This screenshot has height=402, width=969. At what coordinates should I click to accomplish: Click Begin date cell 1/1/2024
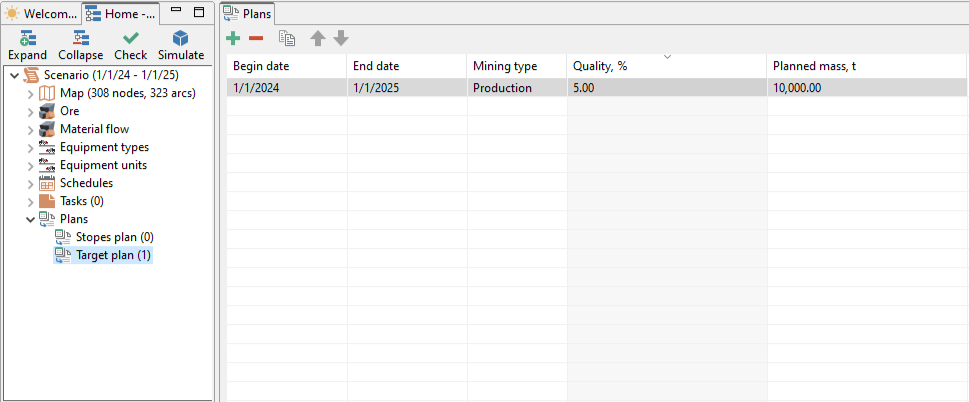coord(287,88)
